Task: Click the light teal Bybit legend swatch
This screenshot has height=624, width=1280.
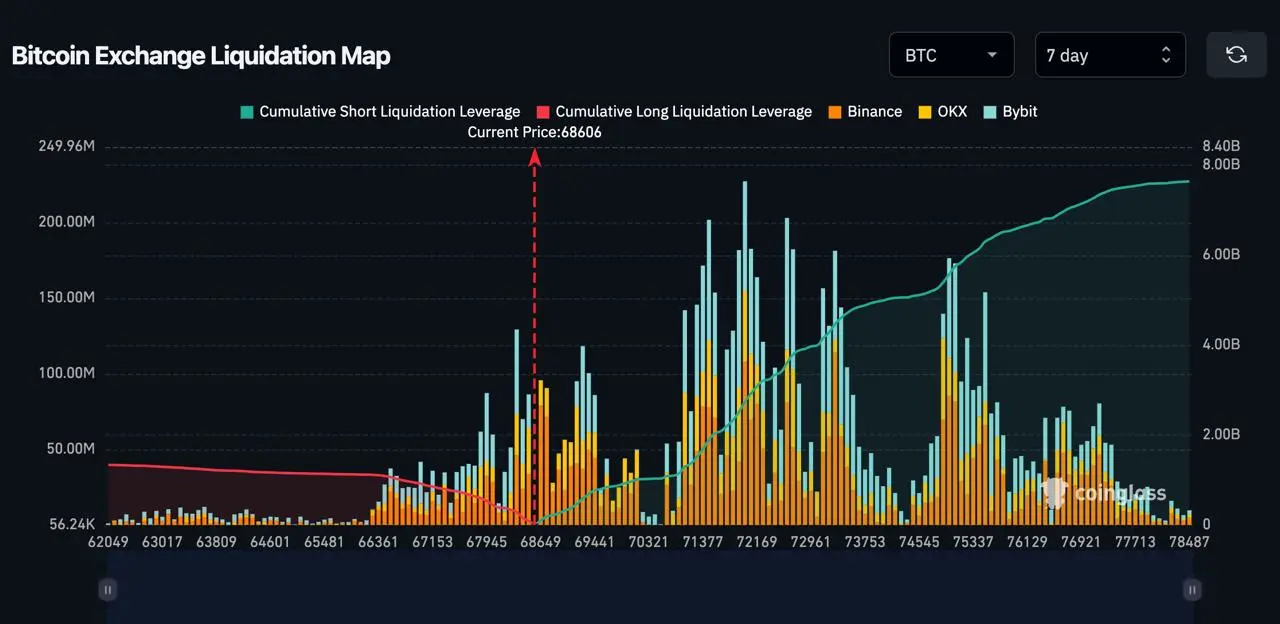Action: tap(989, 112)
